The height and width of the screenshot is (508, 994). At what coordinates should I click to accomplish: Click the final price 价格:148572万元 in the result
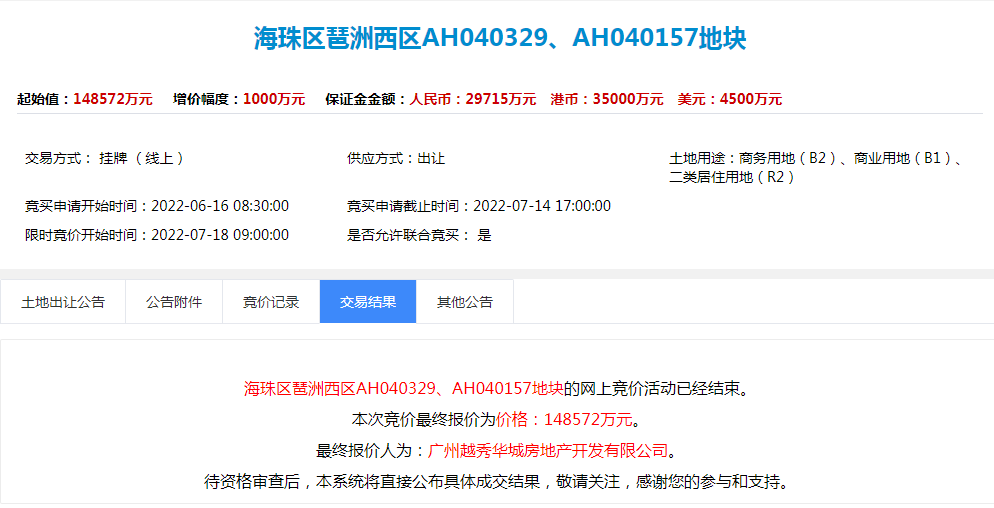564,419
